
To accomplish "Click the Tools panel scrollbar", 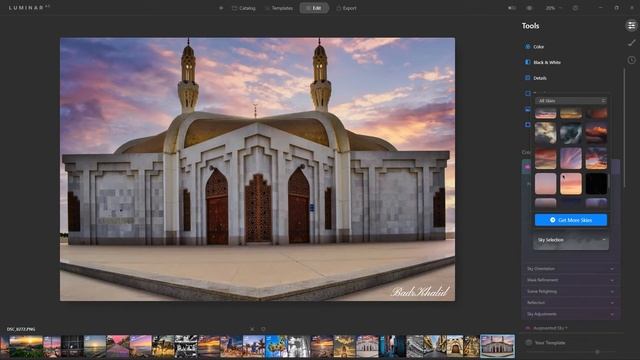I will 624,127.
